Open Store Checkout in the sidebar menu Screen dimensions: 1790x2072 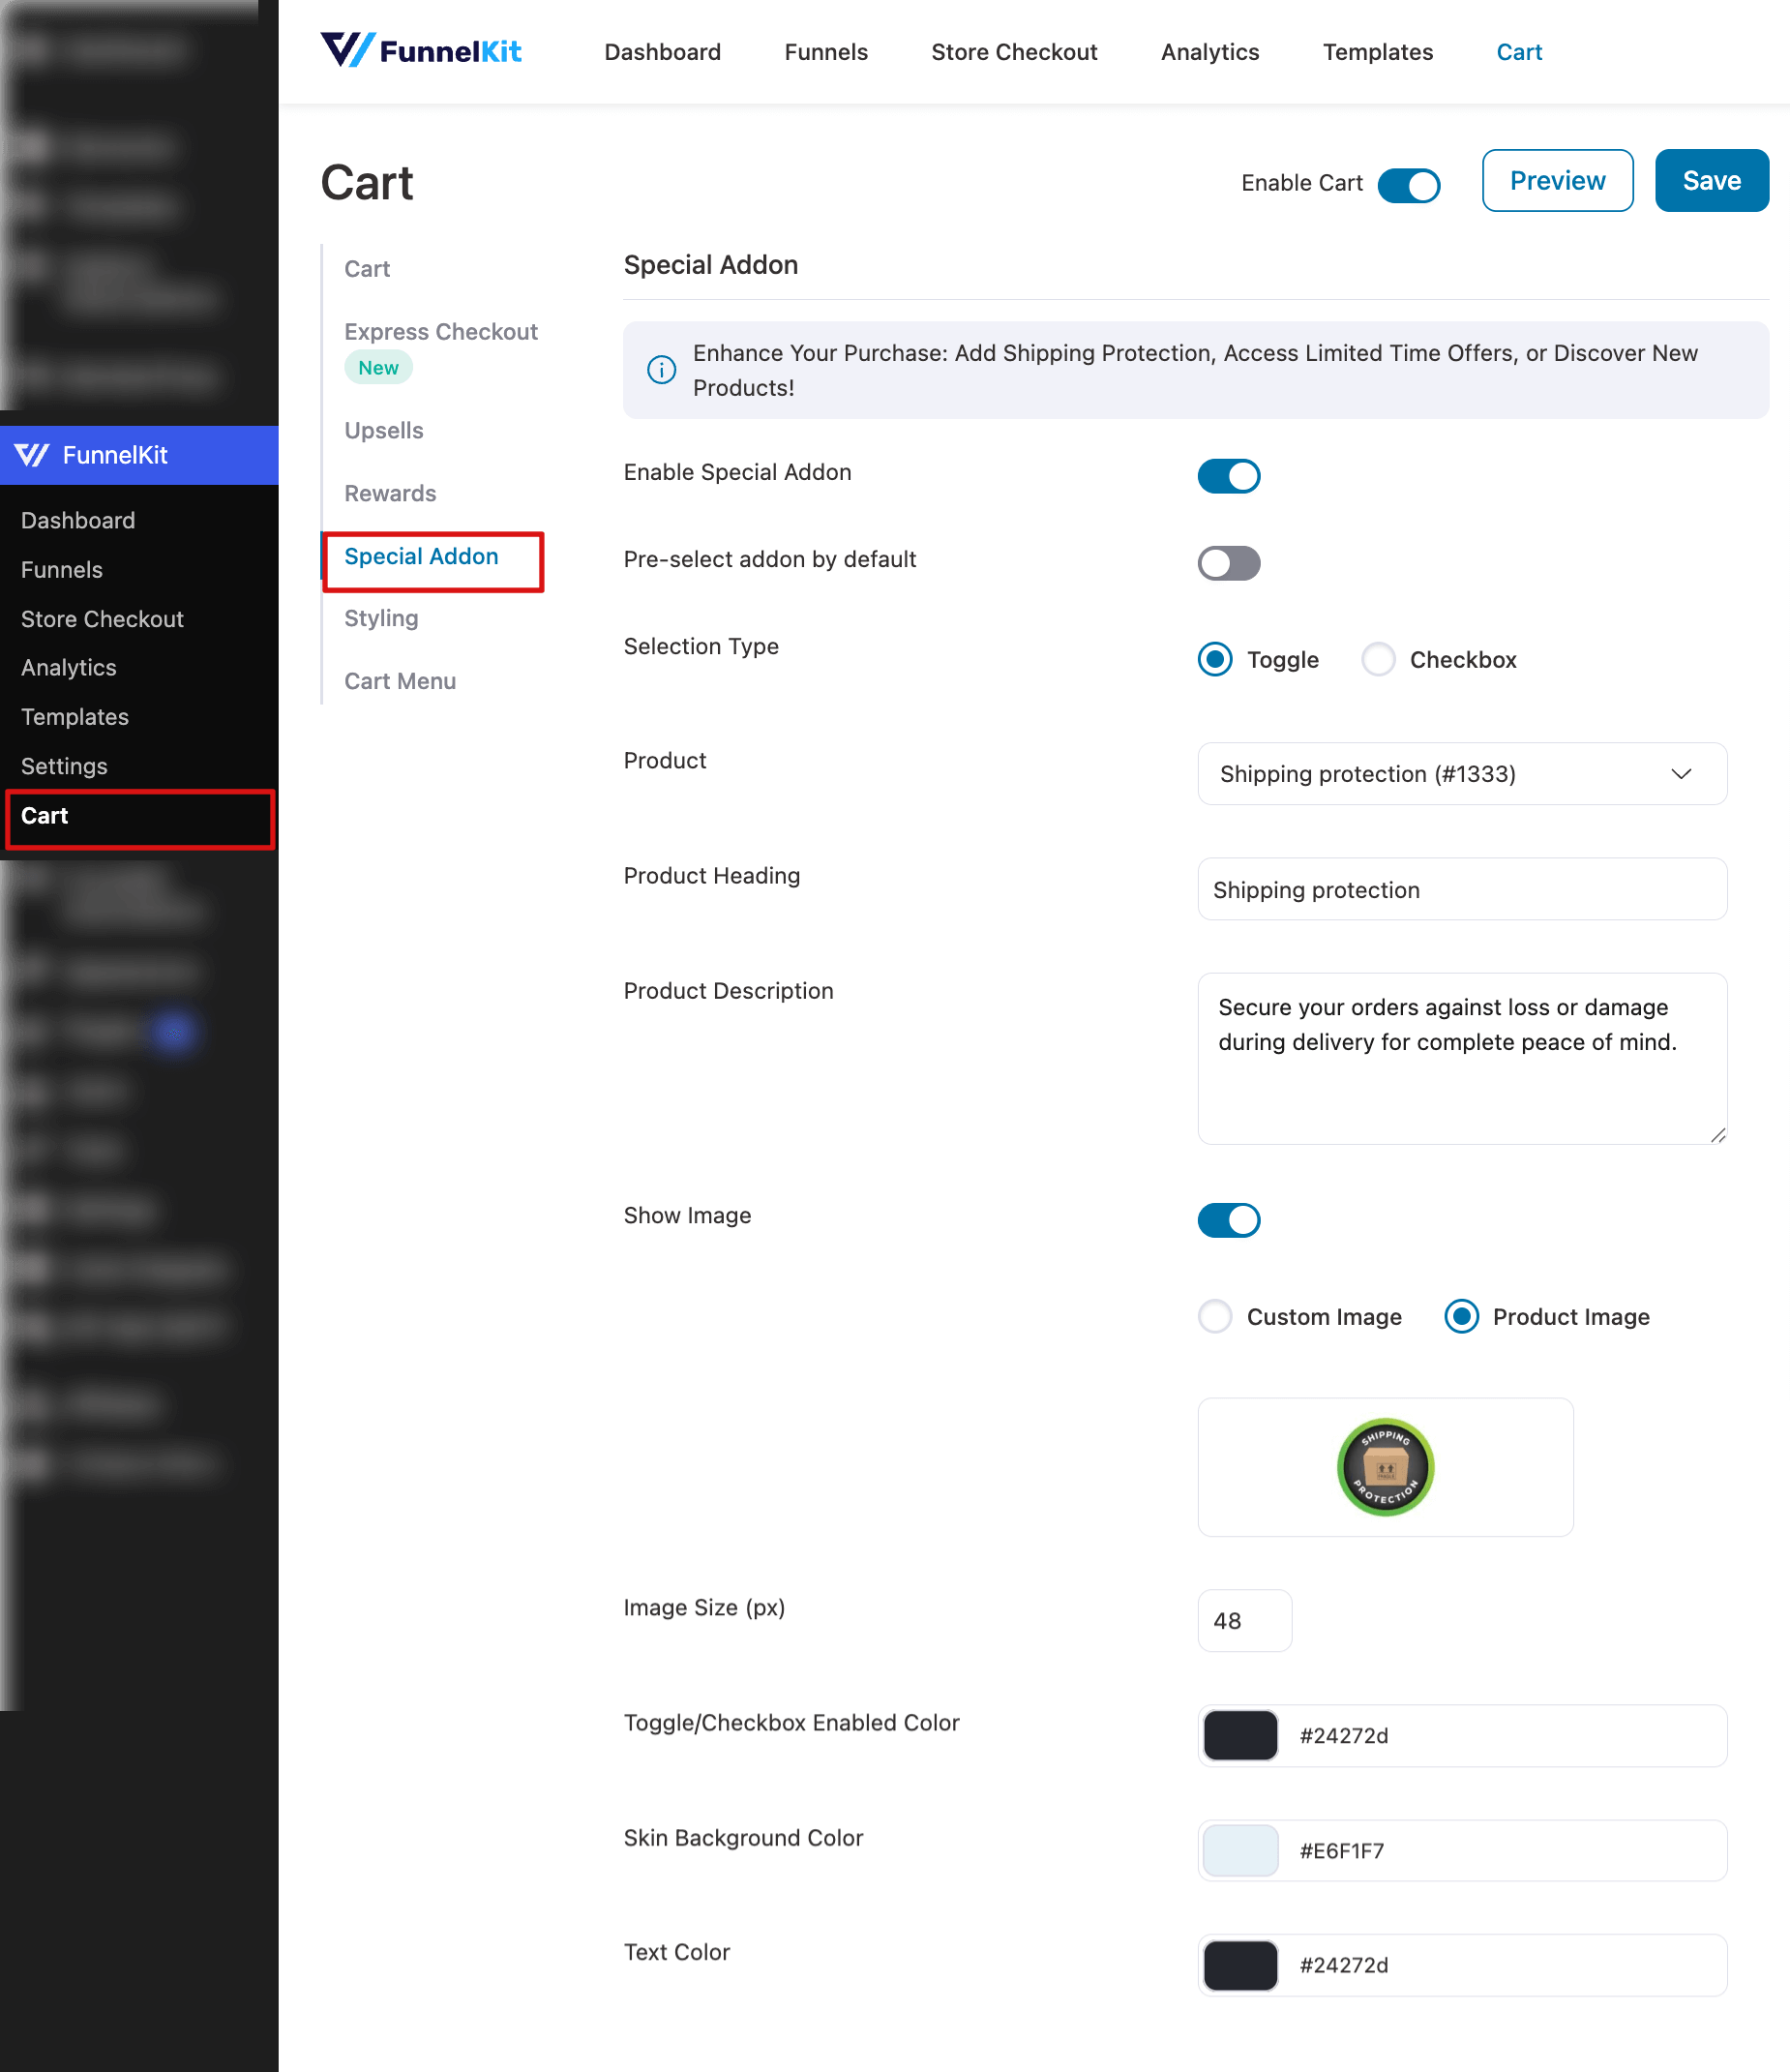click(102, 619)
